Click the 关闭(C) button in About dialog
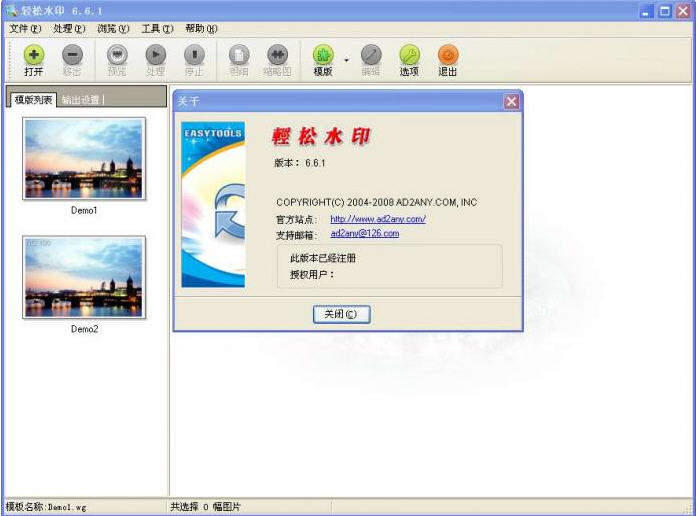Image resolution: width=696 pixels, height=516 pixels. pos(341,314)
